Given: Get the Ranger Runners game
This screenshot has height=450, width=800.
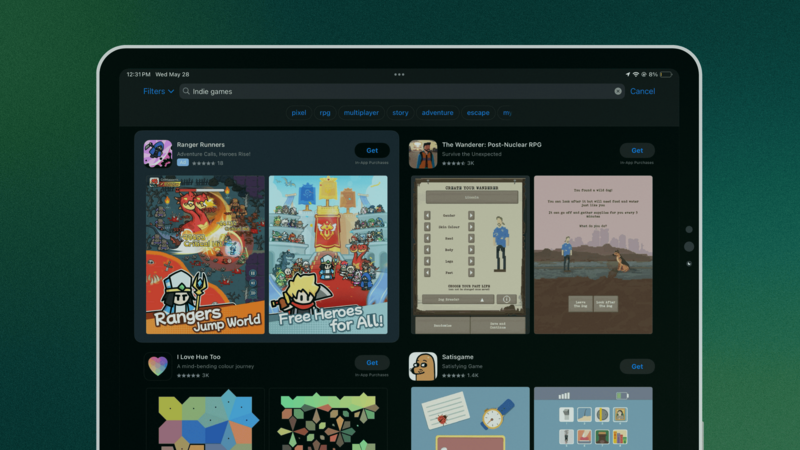Looking at the screenshot, I should [372, 151].
